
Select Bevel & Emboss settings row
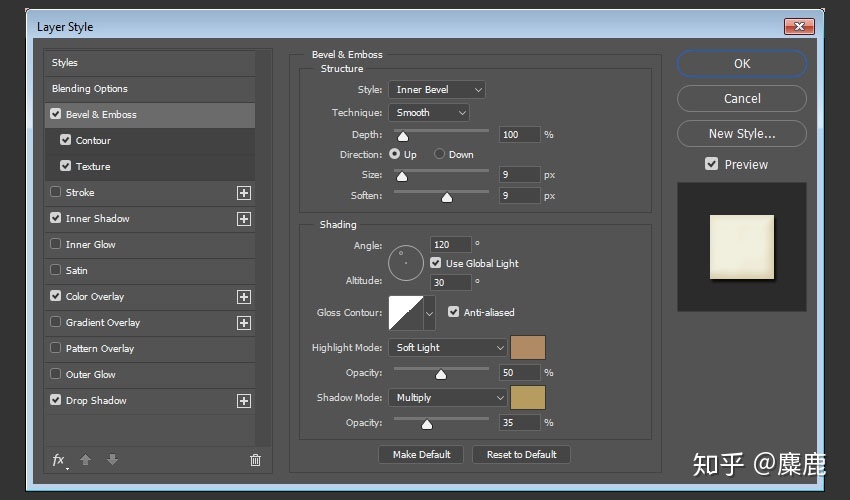point(150,115)
